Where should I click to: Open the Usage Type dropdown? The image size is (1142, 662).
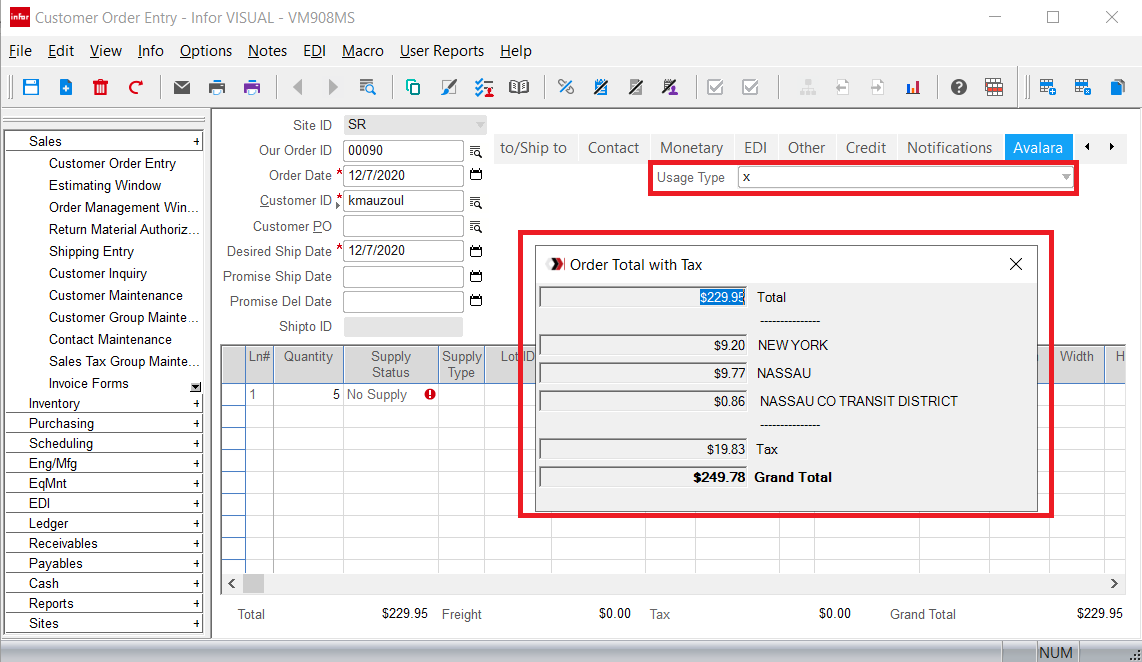click(1066, 177)
